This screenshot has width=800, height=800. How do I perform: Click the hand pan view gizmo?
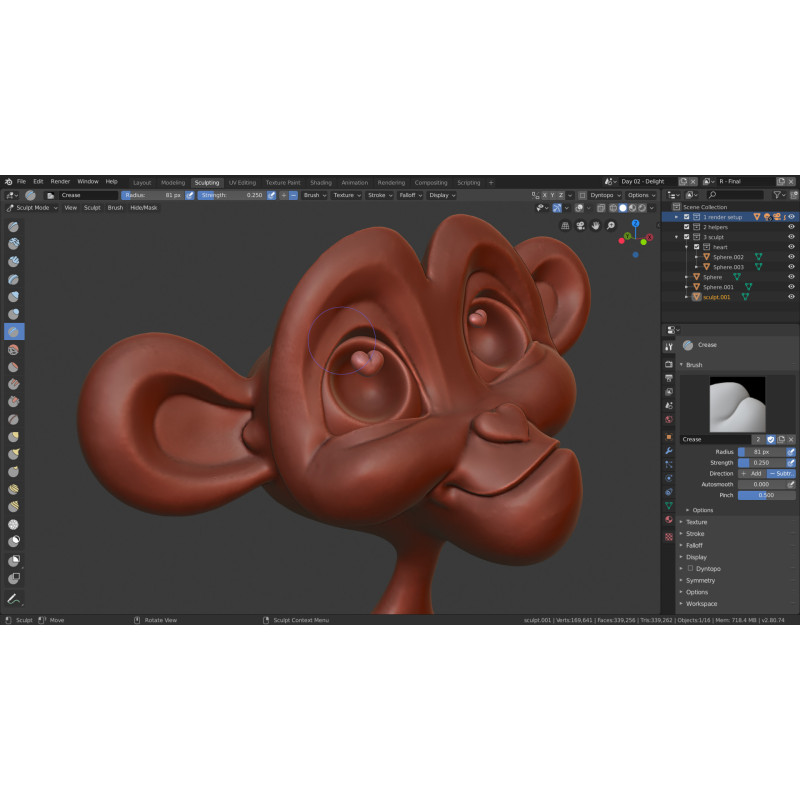coord(596,226)
